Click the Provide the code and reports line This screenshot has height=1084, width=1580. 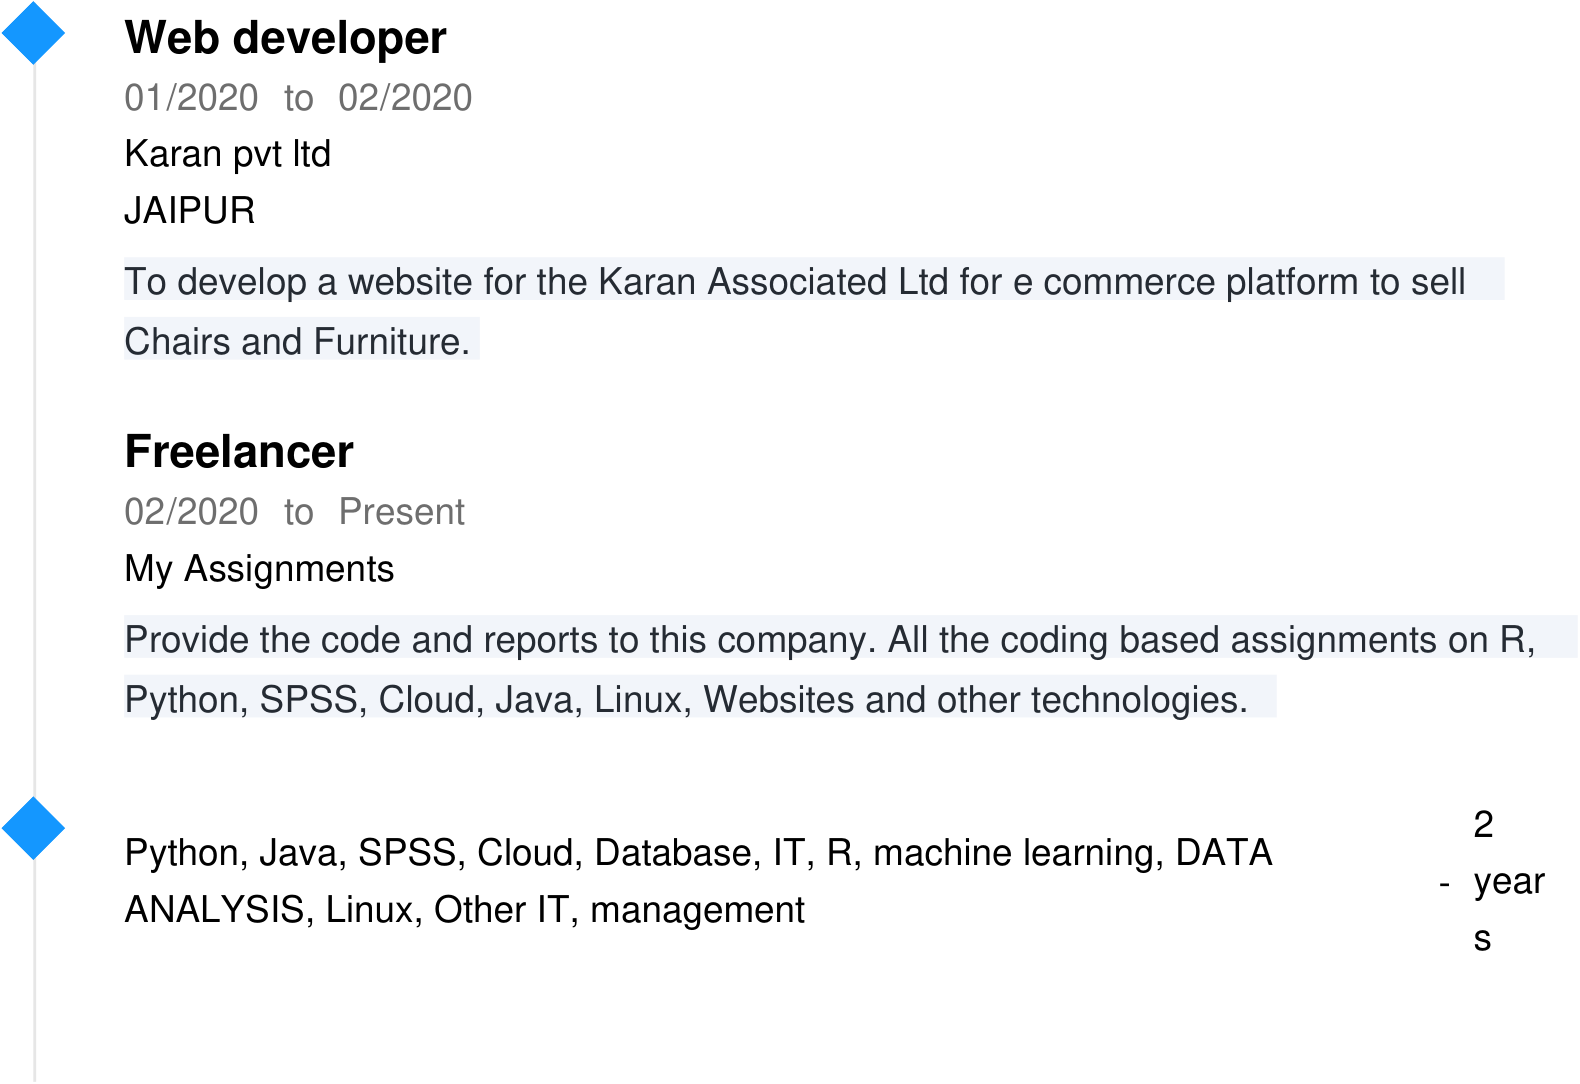(x=830, y=640)
